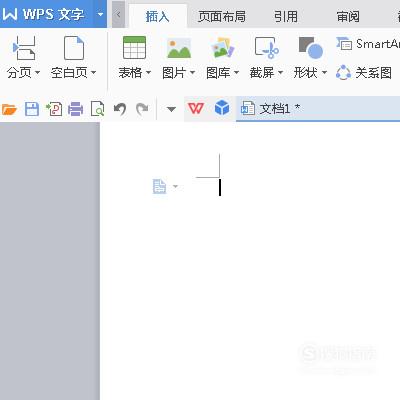Viewport: 400px width, 400px height.
Task: Expand the 空白页 dropdown arrow
Action: click(x=94, y=72)
